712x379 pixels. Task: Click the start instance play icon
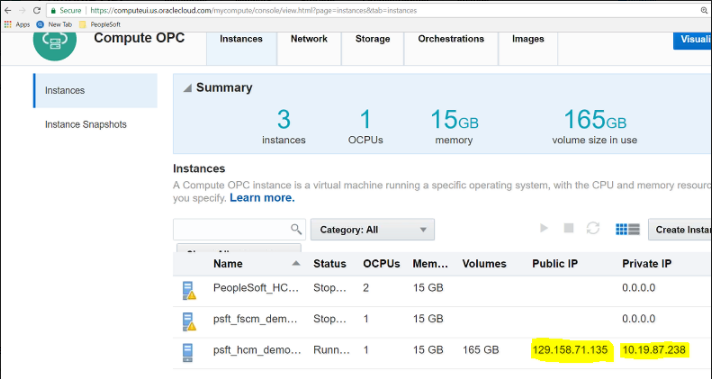[544, 228]
